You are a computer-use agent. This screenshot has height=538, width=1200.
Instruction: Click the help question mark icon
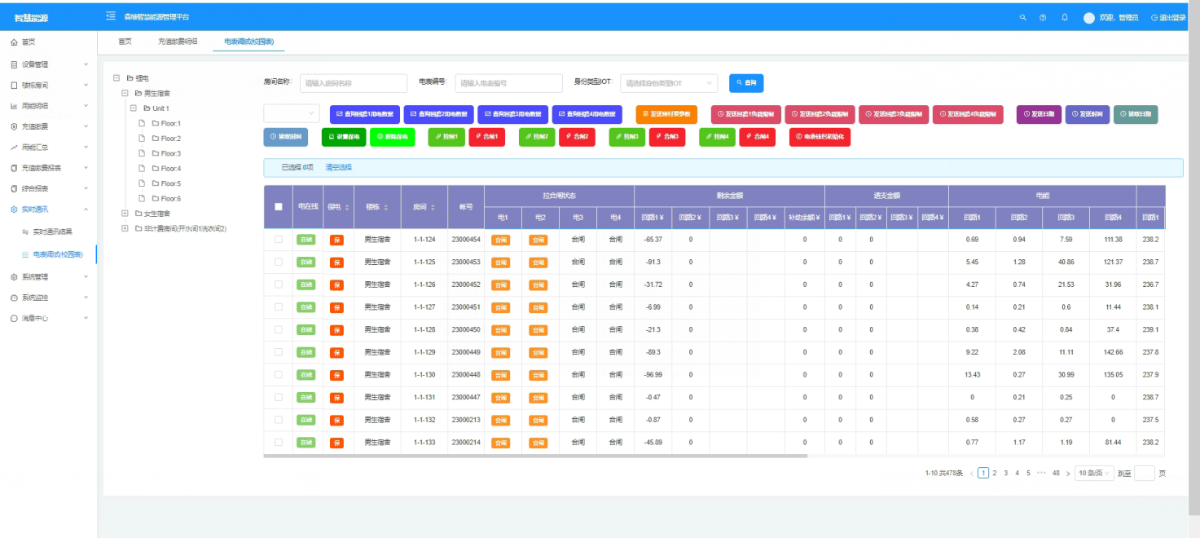[x=1043, y=18]
